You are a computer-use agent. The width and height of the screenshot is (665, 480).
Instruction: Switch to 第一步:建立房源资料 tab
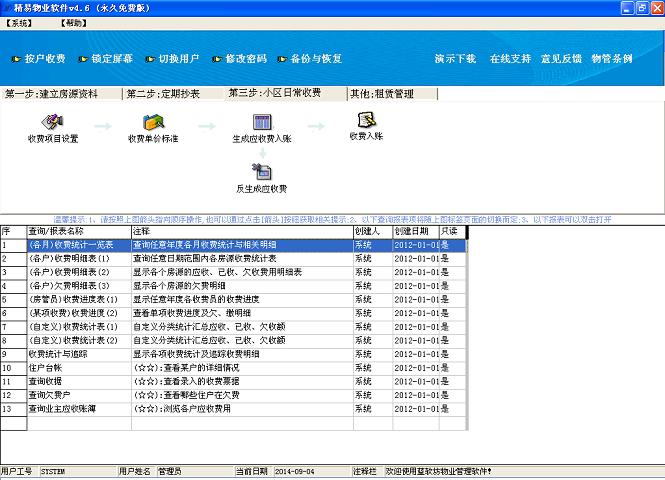pyautogui.click(x=61, y=94)
